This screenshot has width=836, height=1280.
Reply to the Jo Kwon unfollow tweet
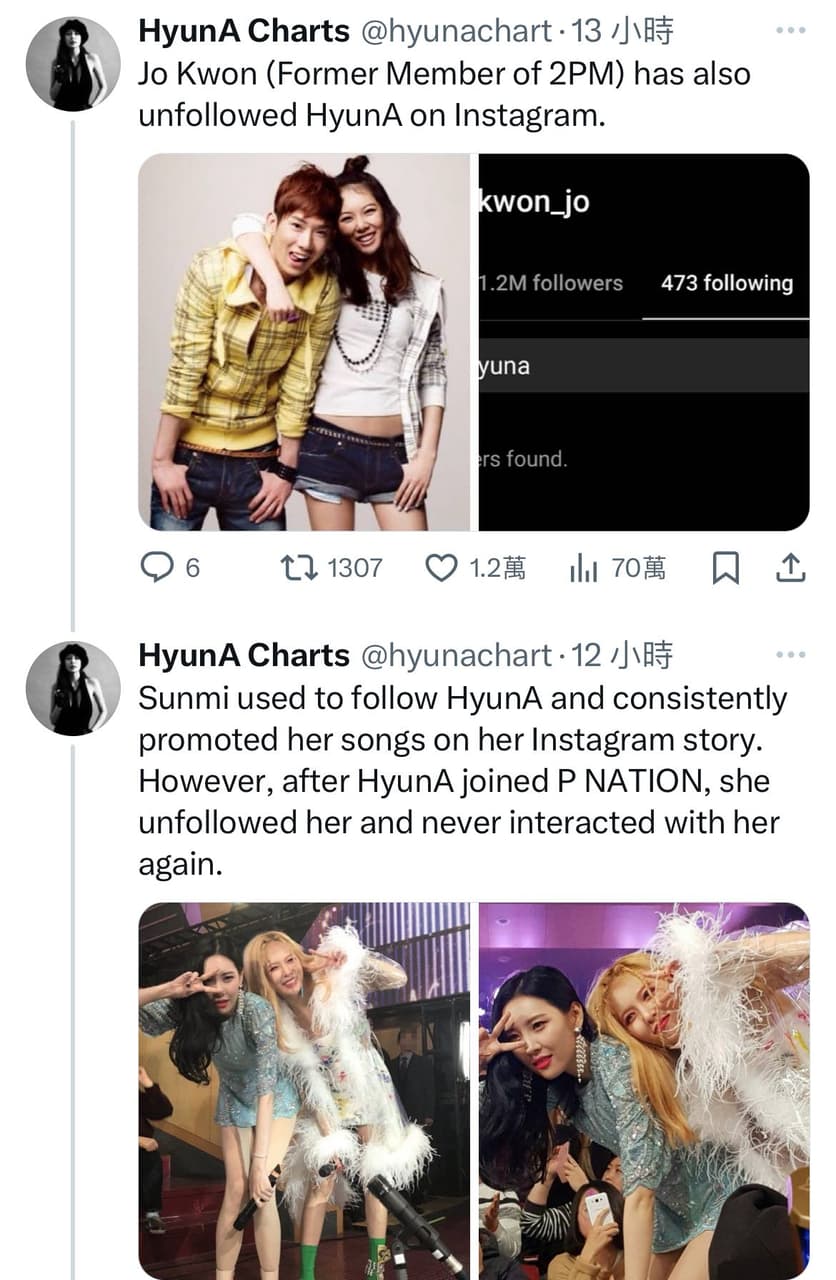point(156,568)
